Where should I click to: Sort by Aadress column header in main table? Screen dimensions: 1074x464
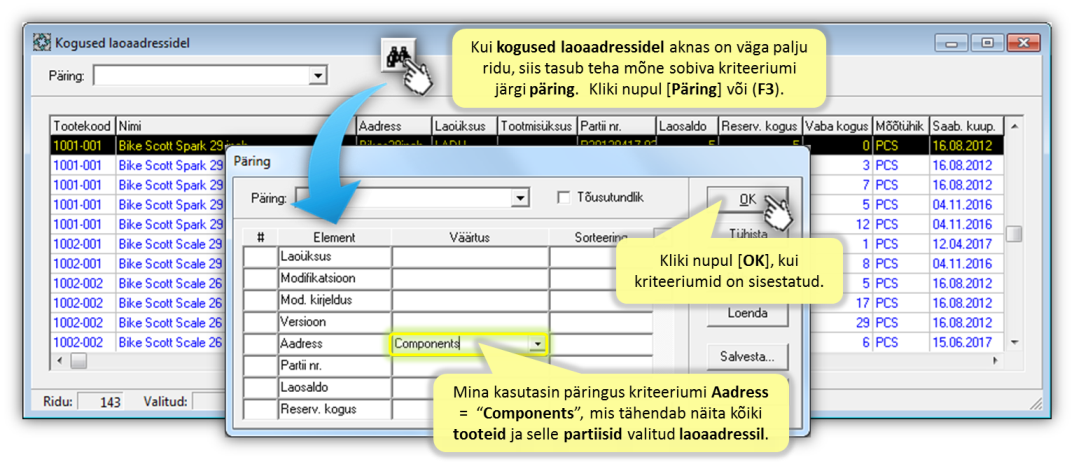click(395, 127)
